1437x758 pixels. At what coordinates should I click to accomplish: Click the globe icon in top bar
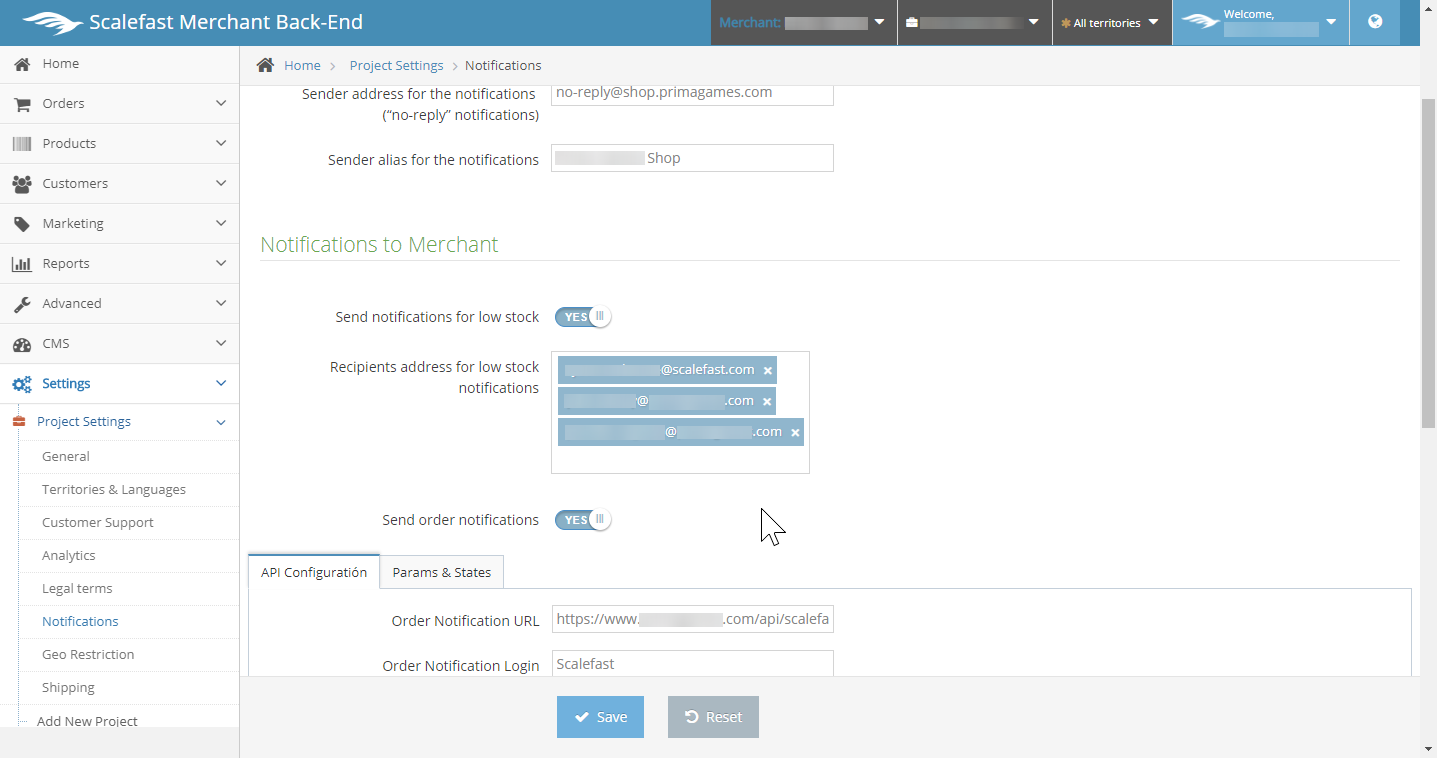(1375, 22)
